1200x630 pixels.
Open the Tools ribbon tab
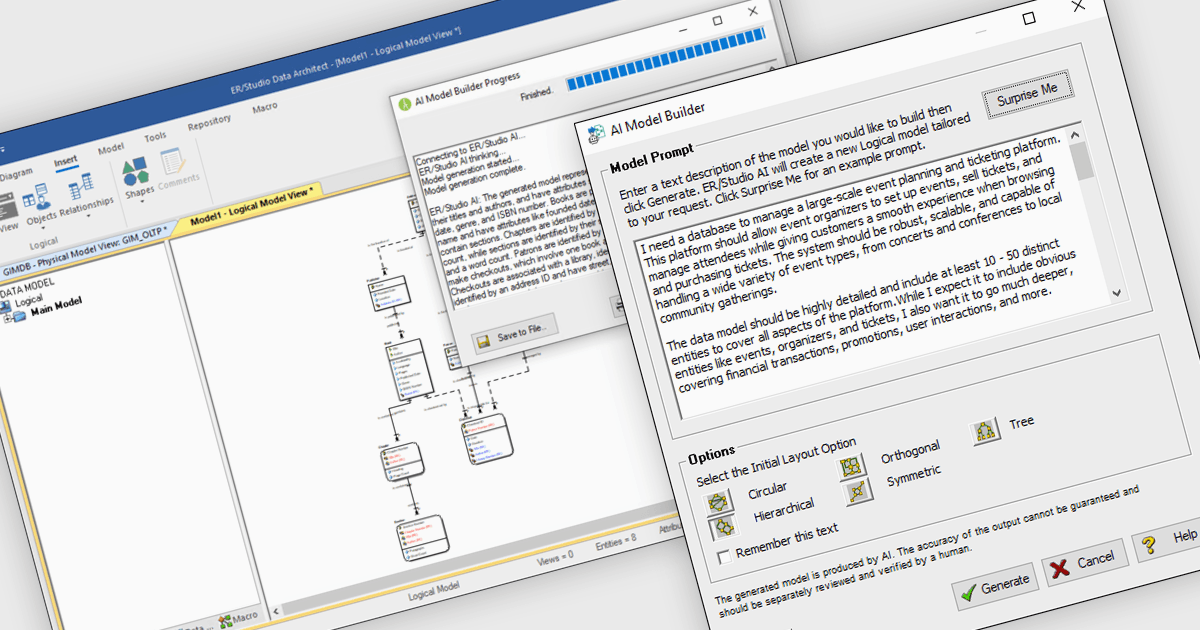pyautogui.click(x=155, y=137)
